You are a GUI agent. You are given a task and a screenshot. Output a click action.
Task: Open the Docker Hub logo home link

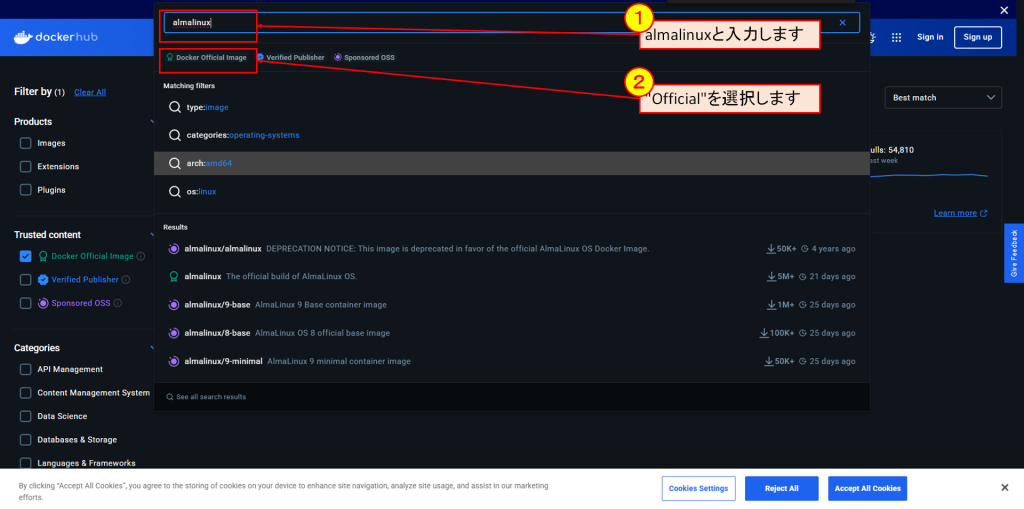(56, 37)
